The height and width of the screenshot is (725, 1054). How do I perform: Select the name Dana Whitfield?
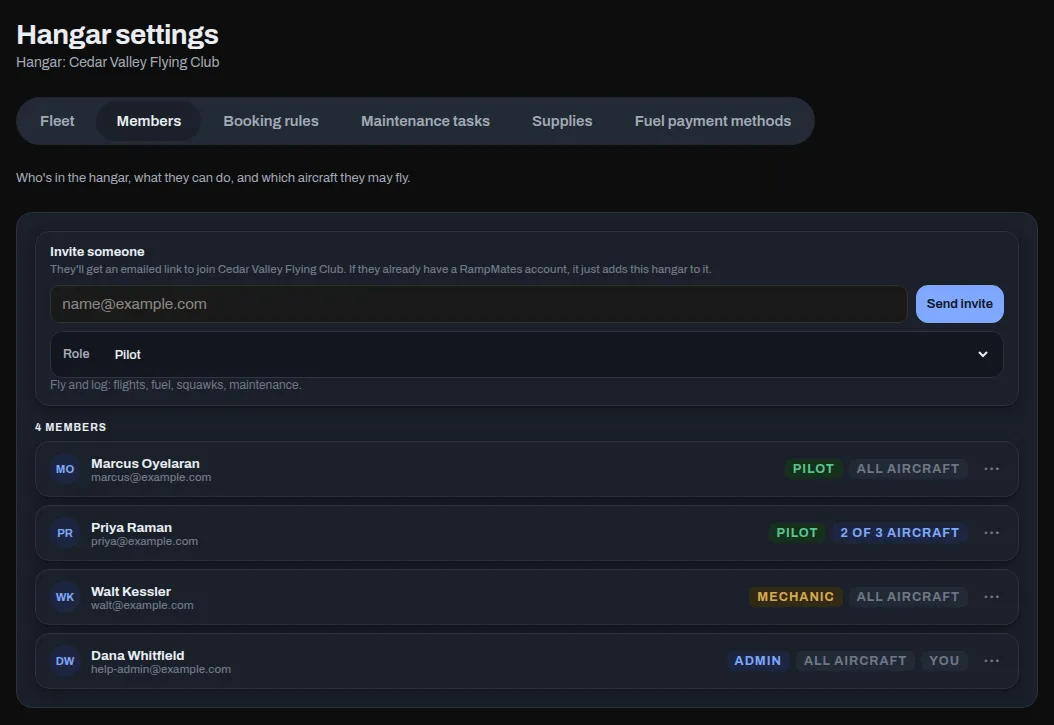pyautogui.click(x=137, y=655)
